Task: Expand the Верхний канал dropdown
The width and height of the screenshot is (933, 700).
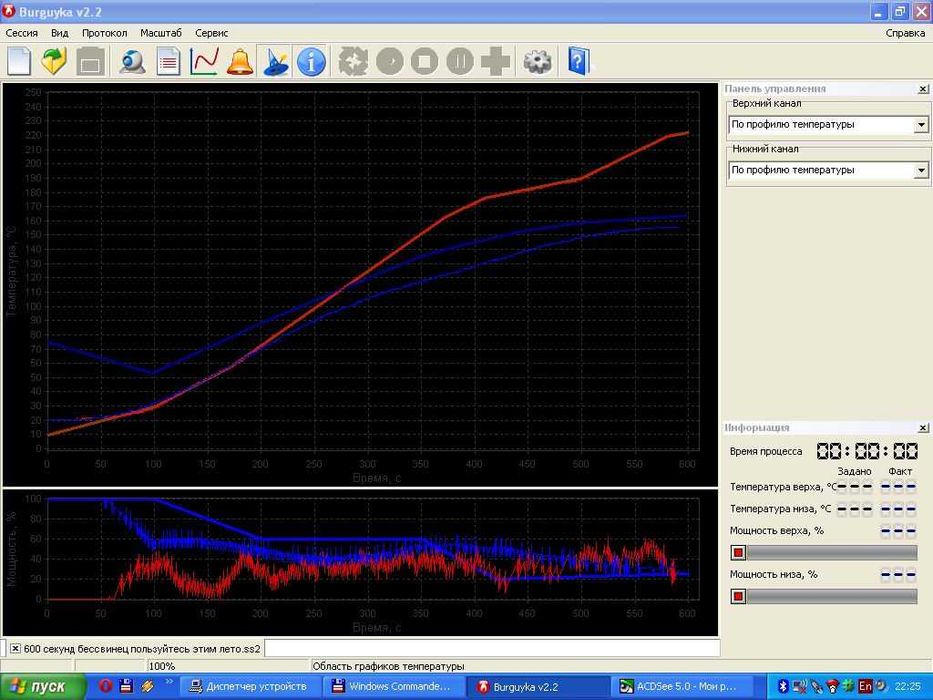Action: click(921, 125)
